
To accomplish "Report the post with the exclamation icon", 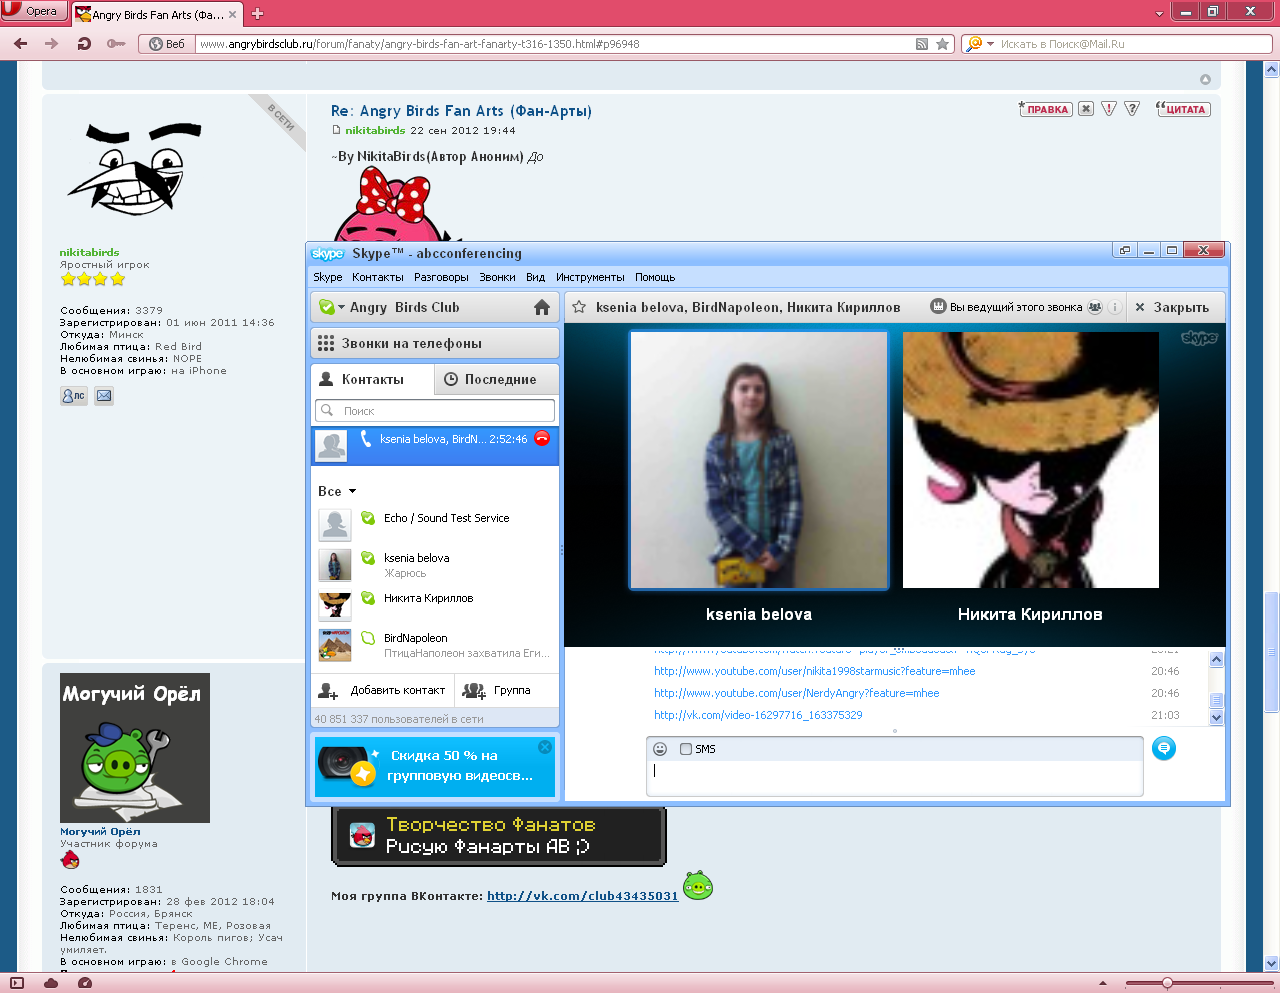I will click(x=1109, y=109).
